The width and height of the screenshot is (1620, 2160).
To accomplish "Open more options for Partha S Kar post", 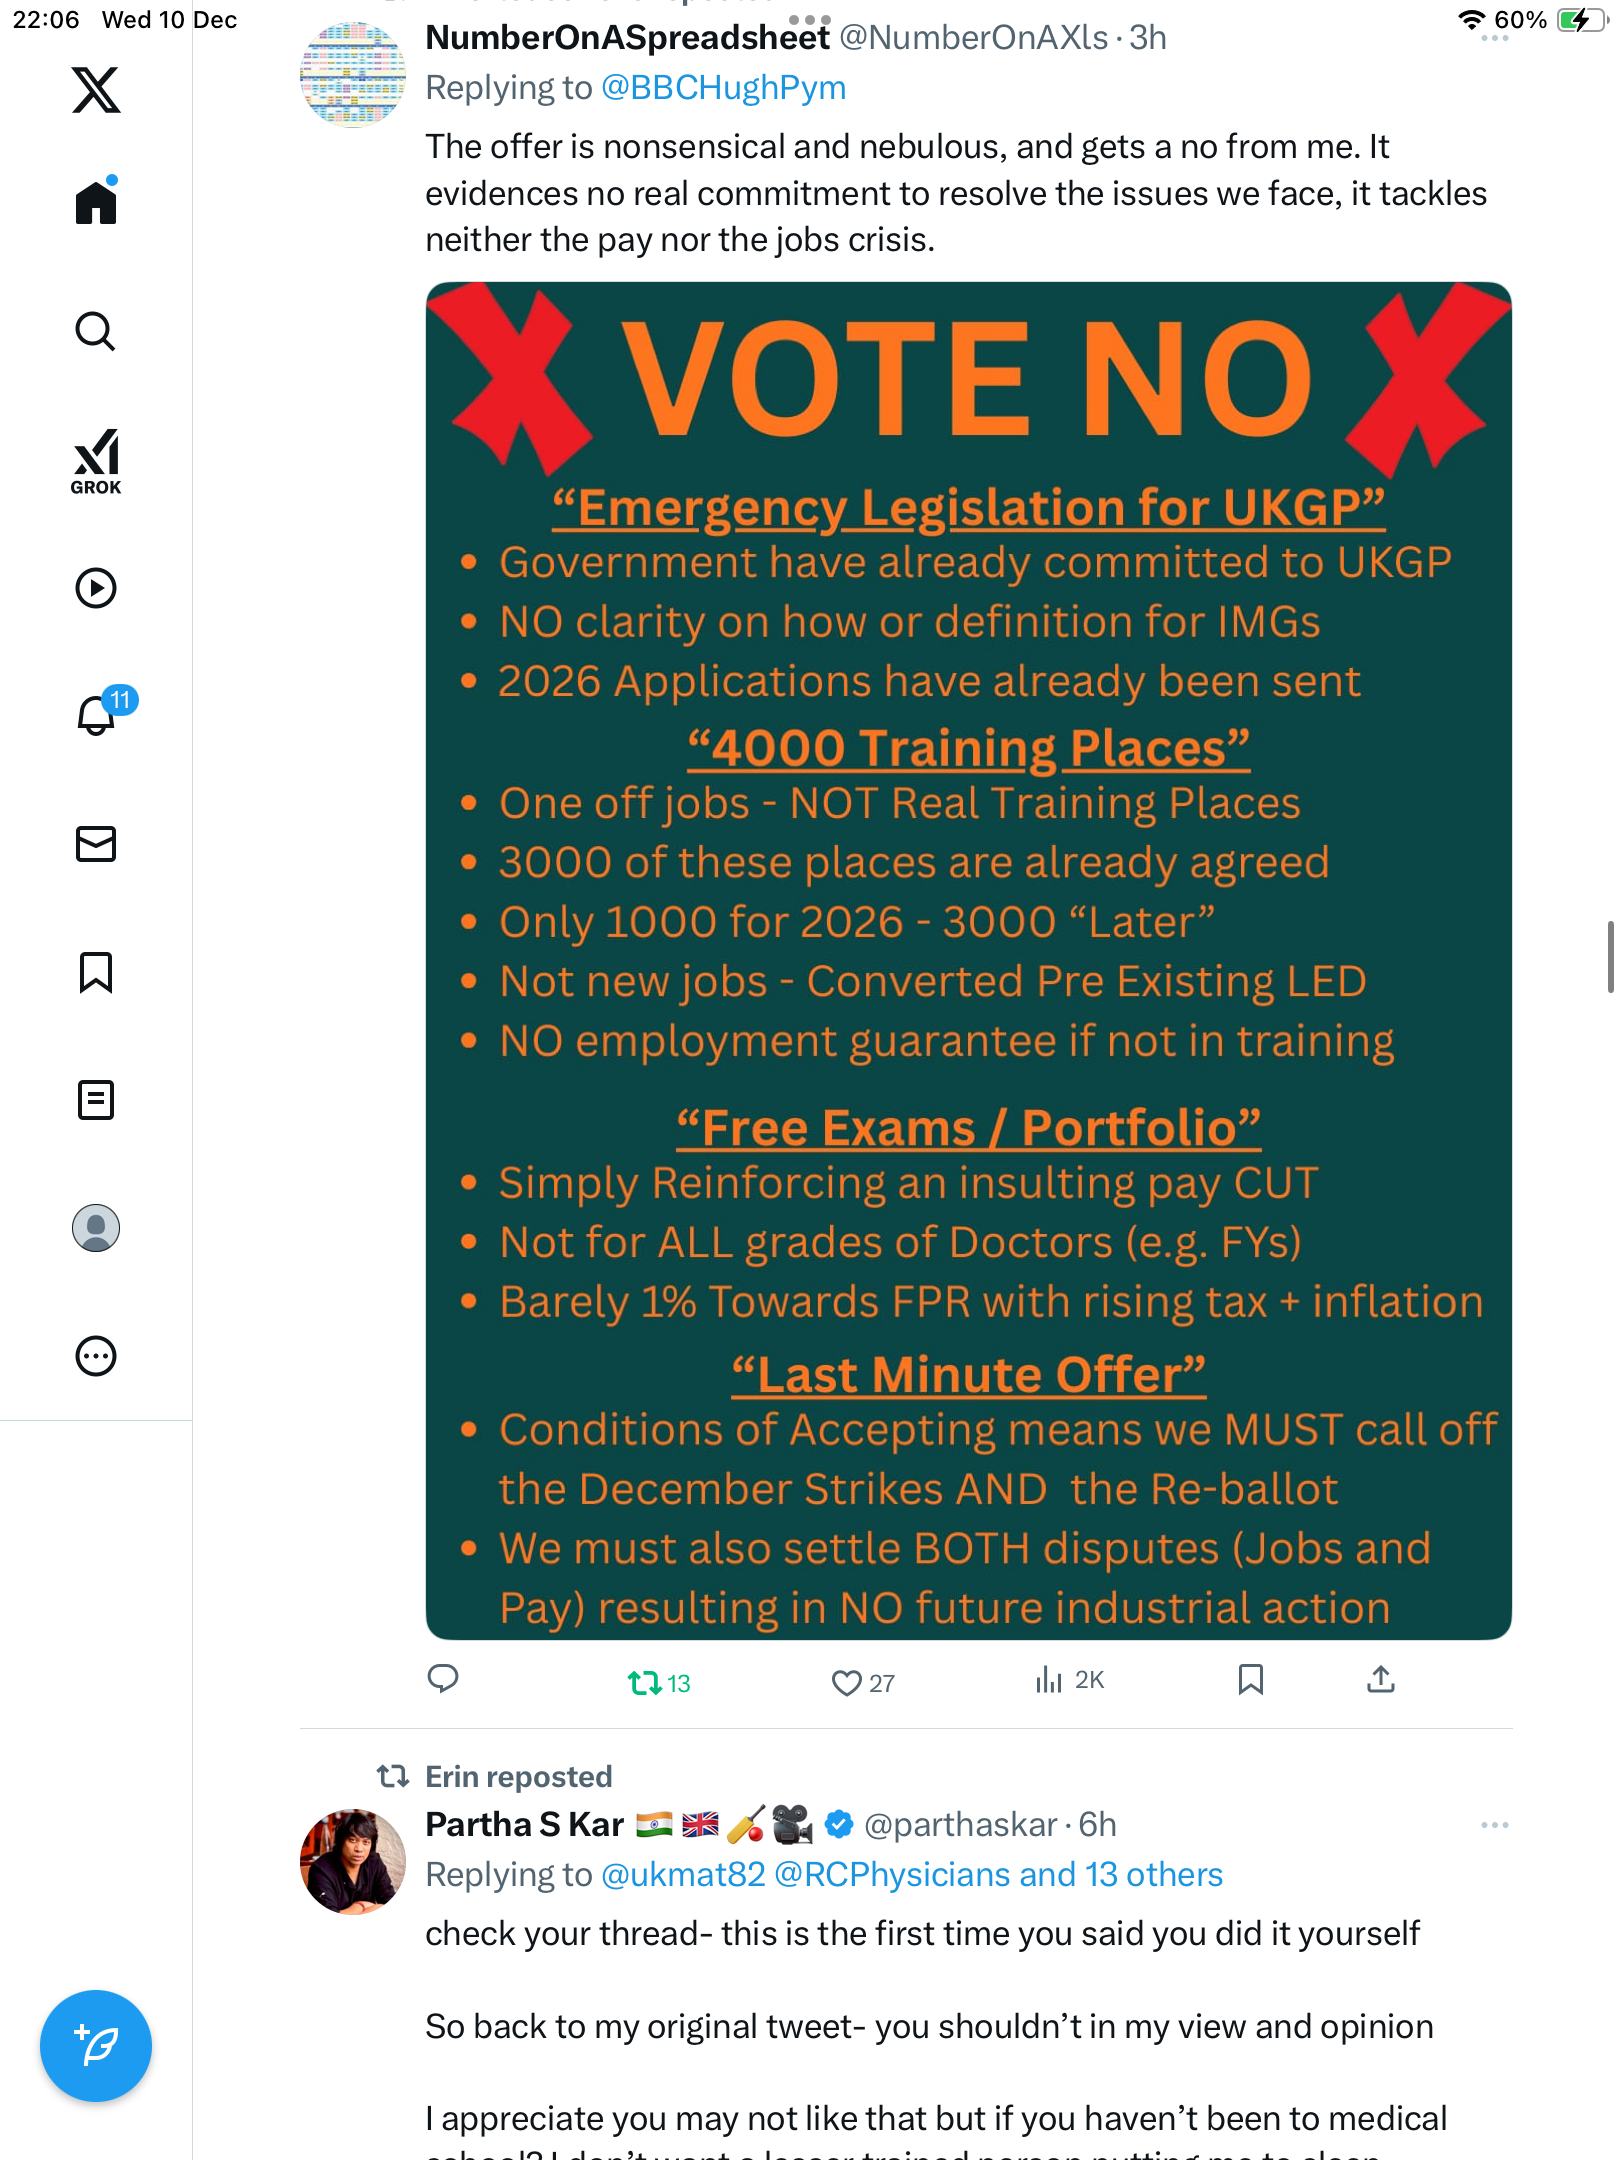I will pyautogui.click(x=1494, y=1825).
